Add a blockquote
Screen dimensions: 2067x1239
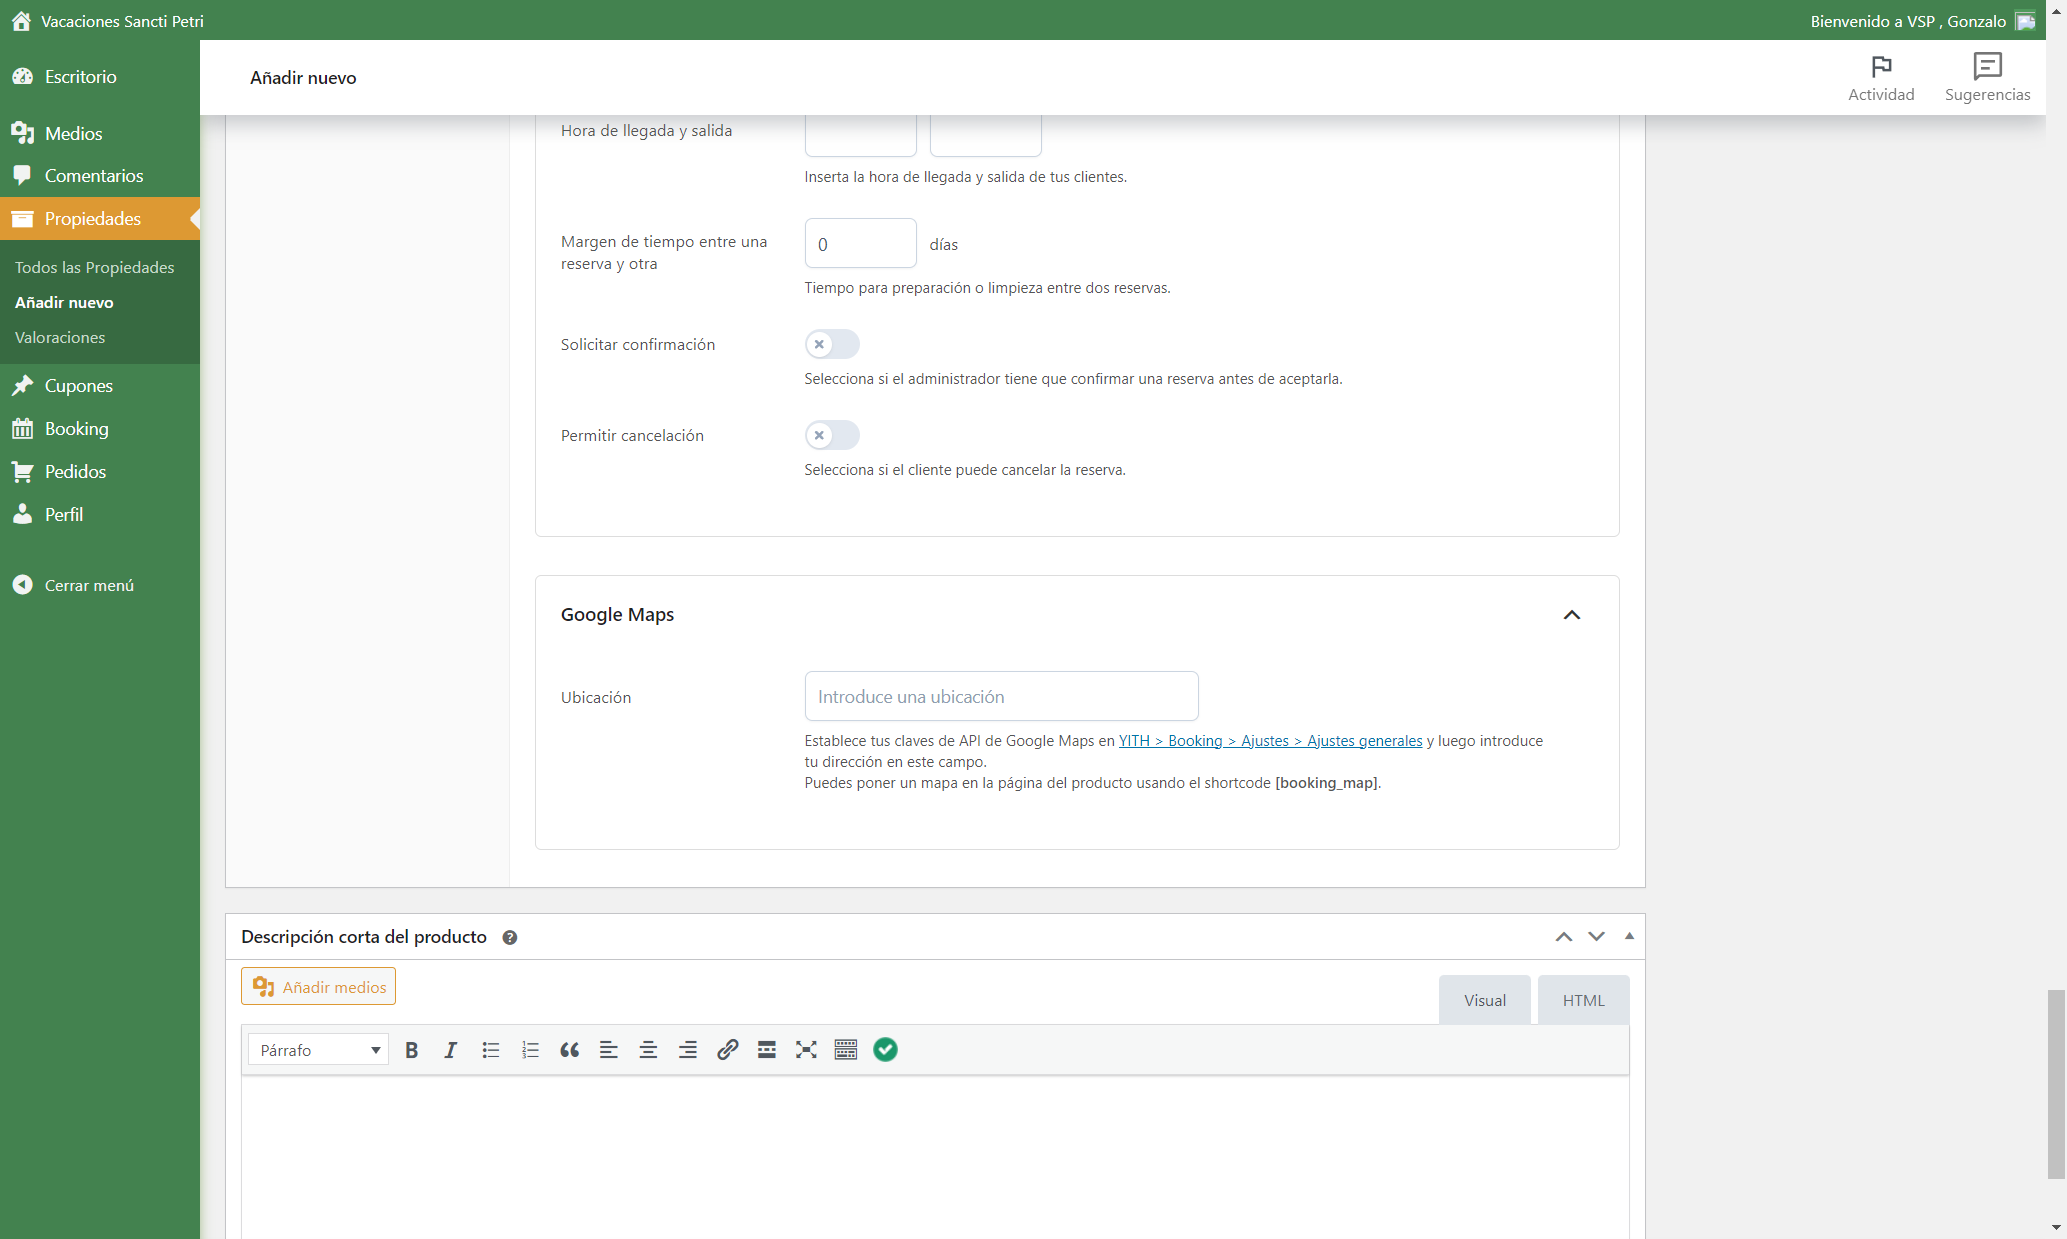[x=569, y=1049]
